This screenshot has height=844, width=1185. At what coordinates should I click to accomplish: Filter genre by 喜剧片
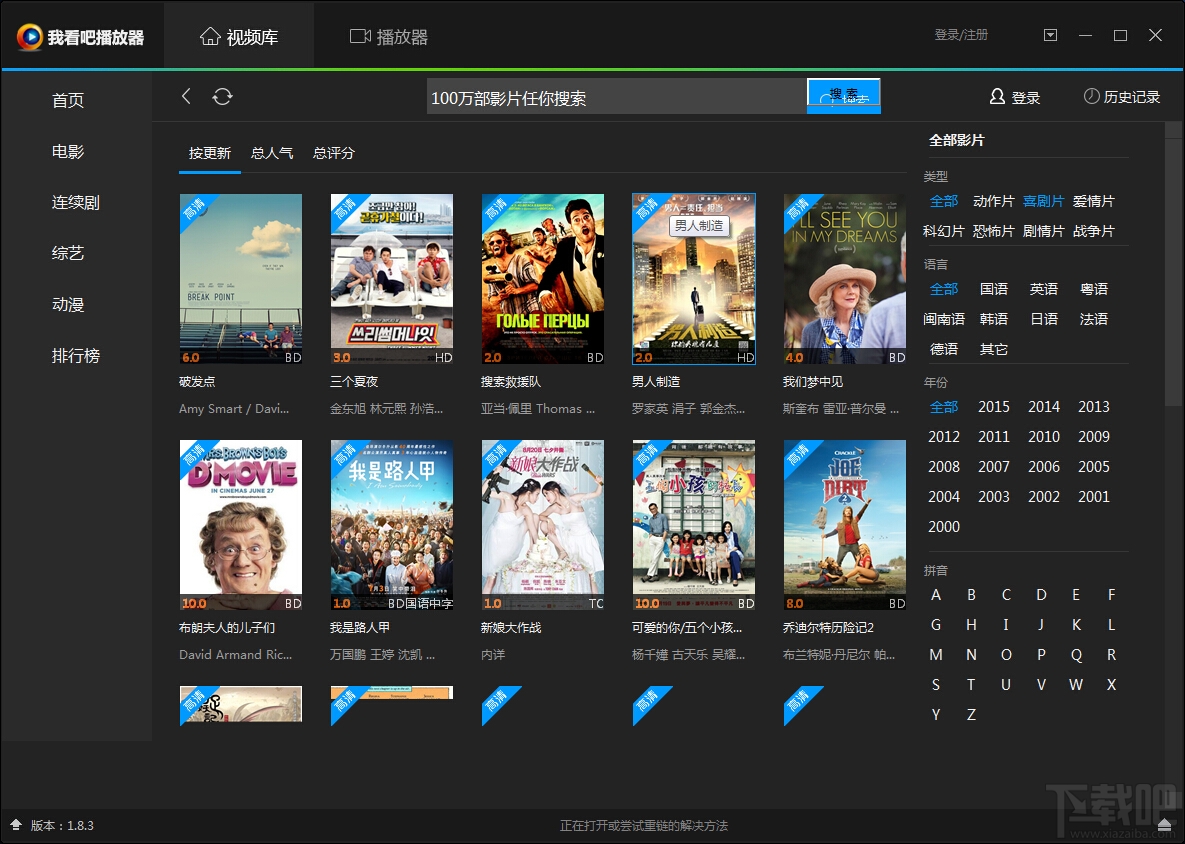pos(1043,201)
